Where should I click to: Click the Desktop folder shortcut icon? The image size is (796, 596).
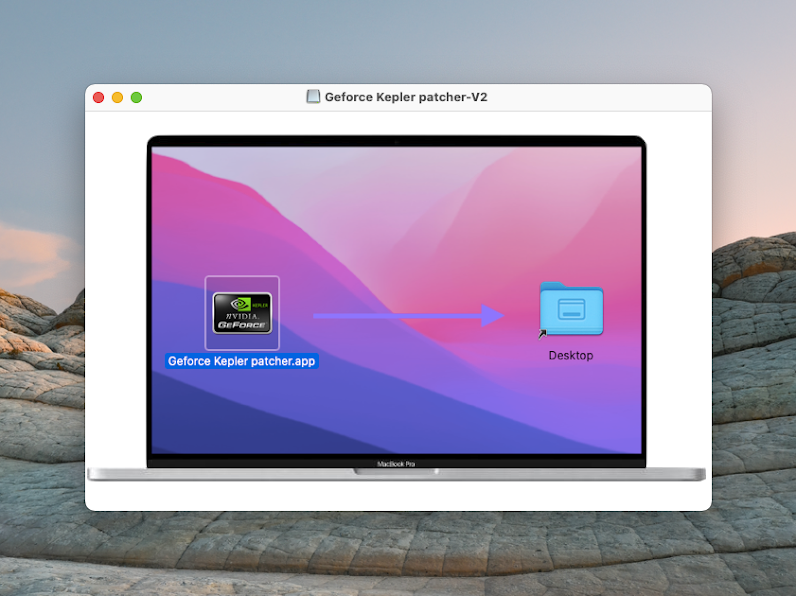point(571,311)
